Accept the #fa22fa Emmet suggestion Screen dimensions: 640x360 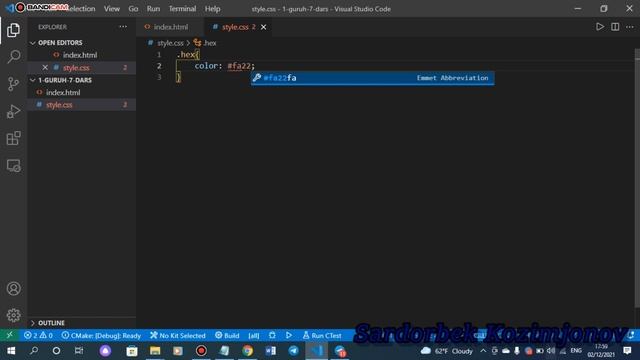(x=372, y=78)
